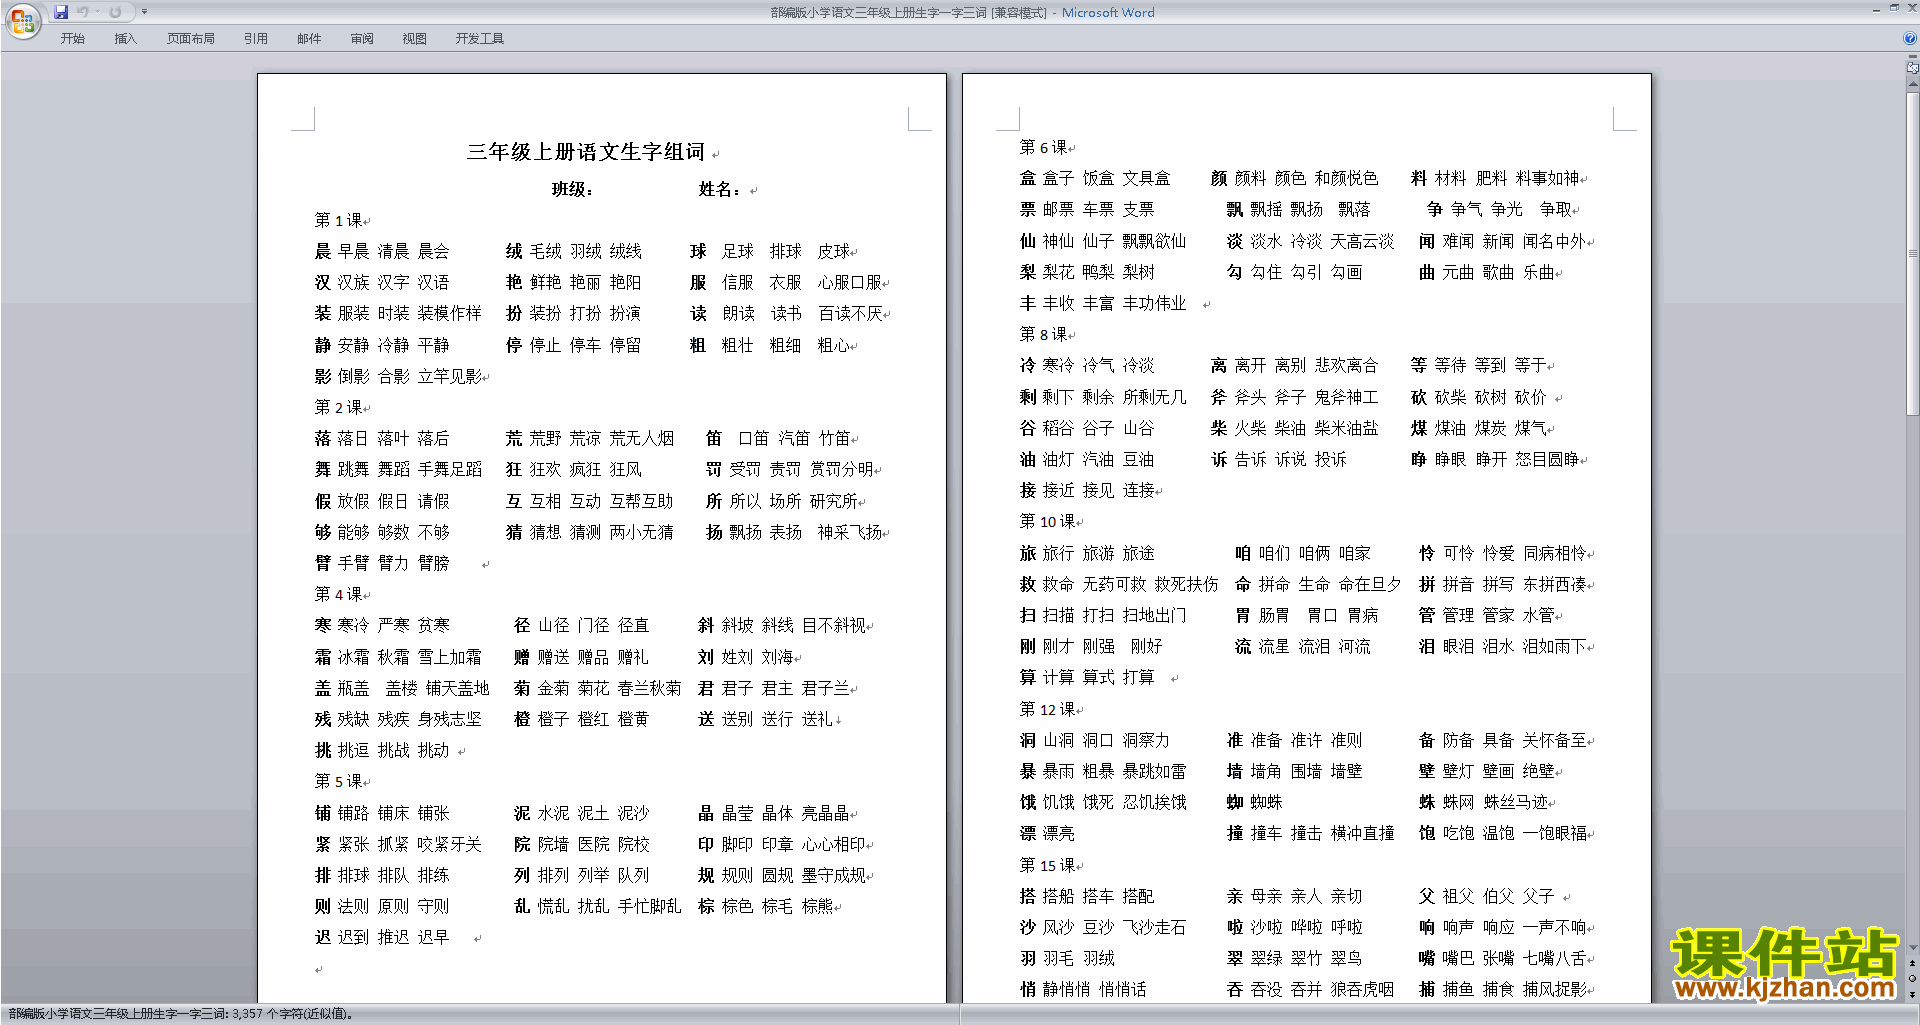Switch to the 插入 ribbon tab
Screen dimensions: 1920x1025
click(125, 39)
